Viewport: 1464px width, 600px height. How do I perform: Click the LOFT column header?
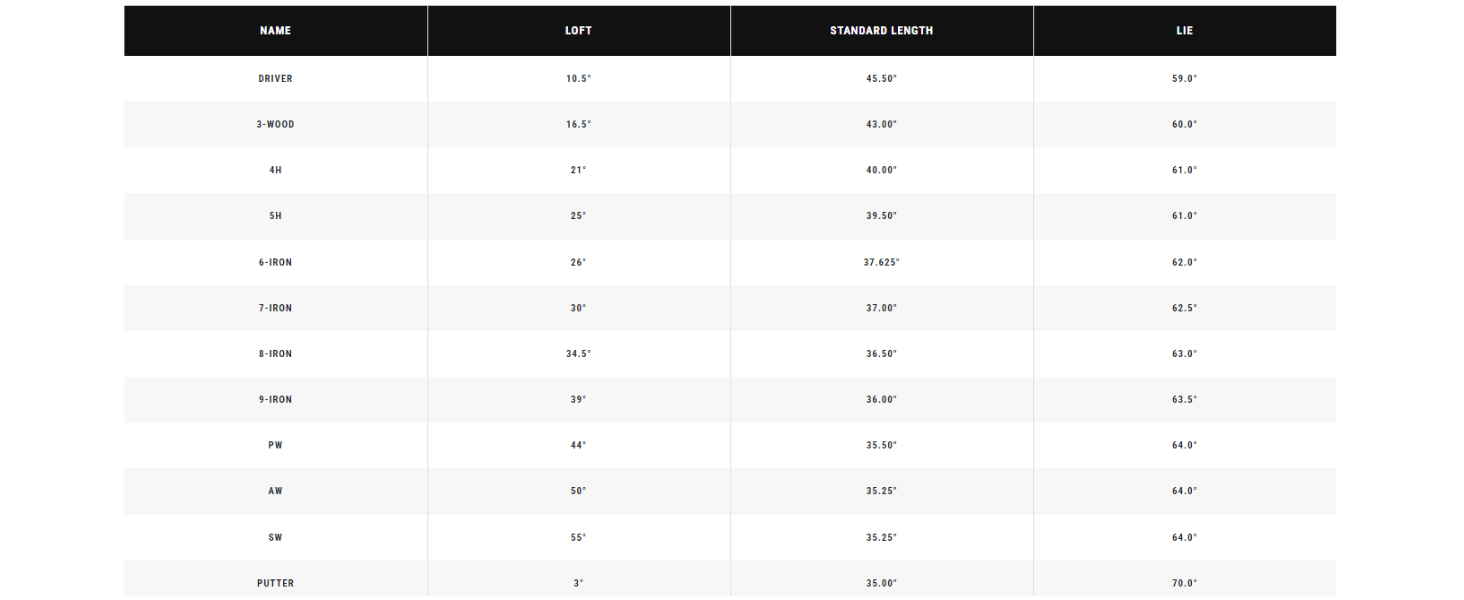578,31
